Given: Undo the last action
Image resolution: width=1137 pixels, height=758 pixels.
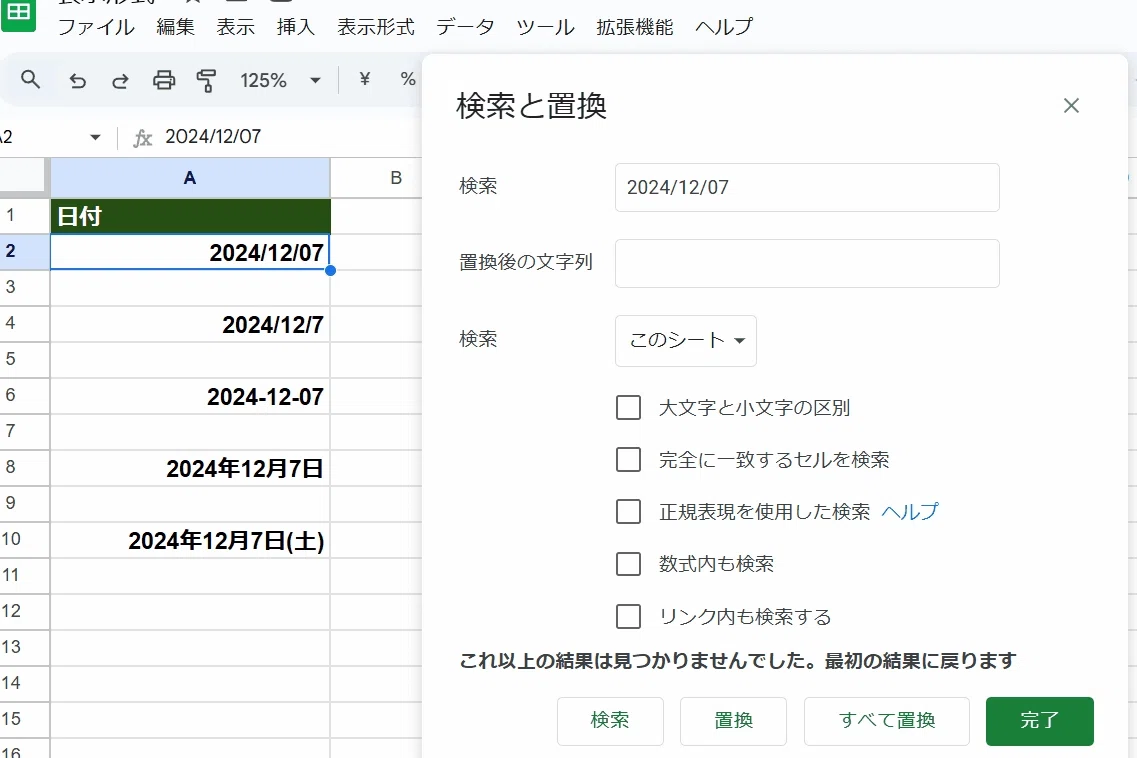Looking at the screenshot, I should (78, 80).
